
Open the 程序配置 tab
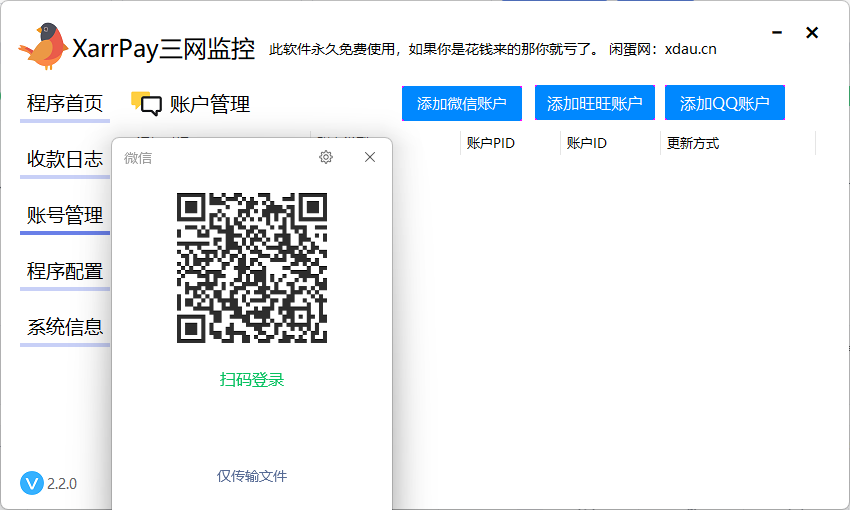[65, 272]
